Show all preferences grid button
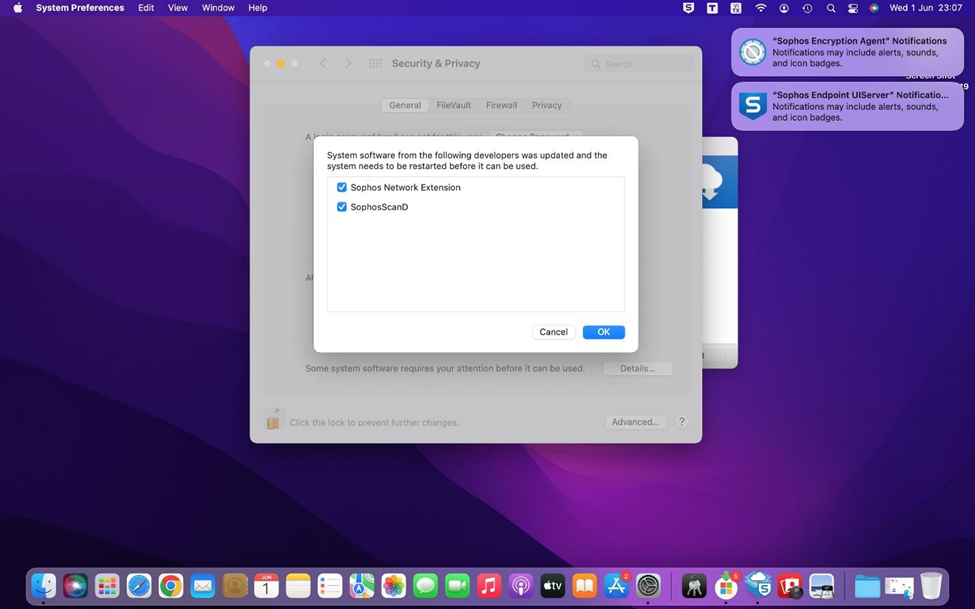This screenshot has height=609, width=975. point(376,63)
